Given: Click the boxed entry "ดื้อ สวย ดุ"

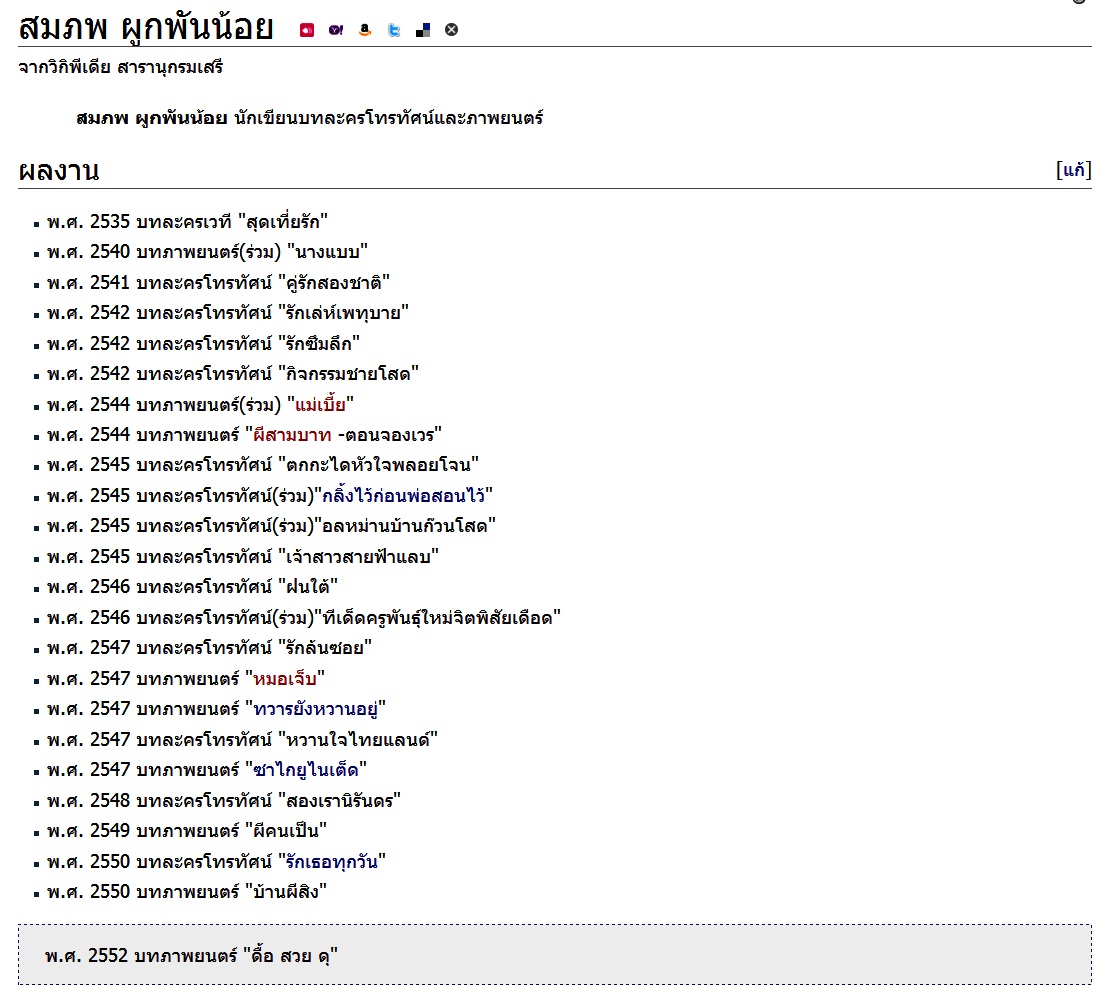Looking at the screenshot, I should pyautogui.click(x=191, y=956).
